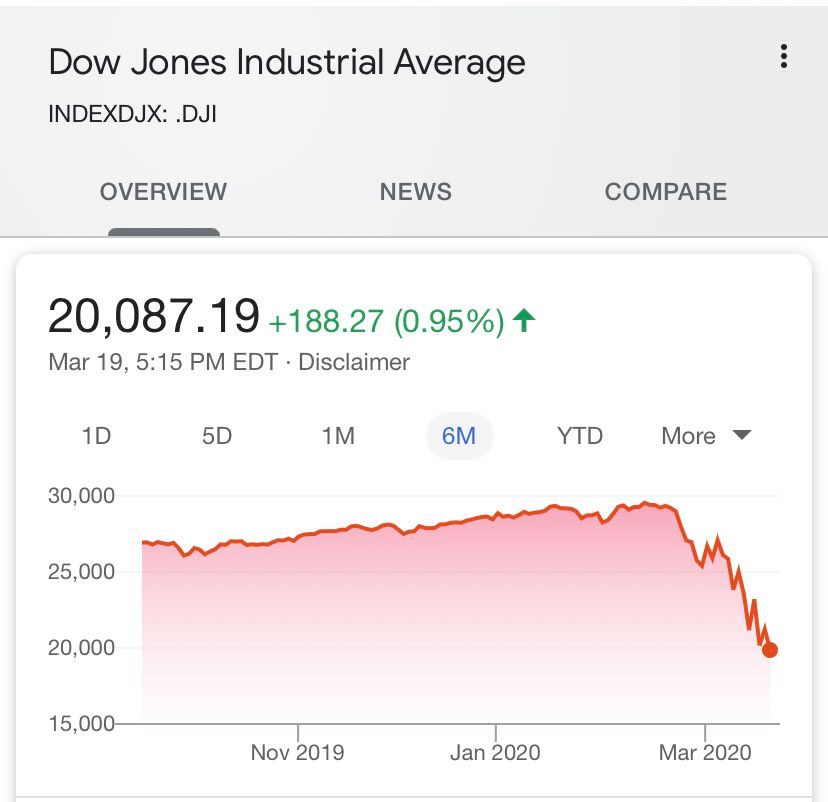
Task: Click the +188.27 (0.95%) change value
Action: coord(386,321)
